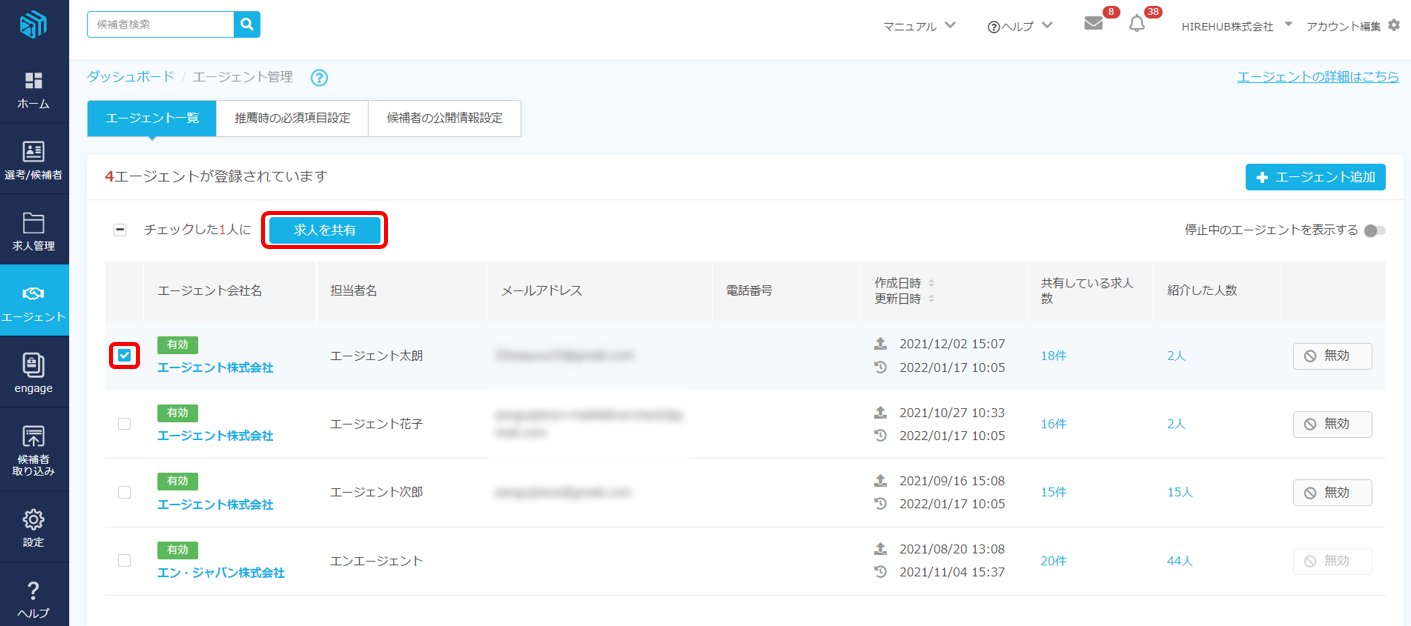The height and width of the screenshot is (626, 1411).
Task: Check the エージェント花子 row checkbox
Action: [124, 424]
